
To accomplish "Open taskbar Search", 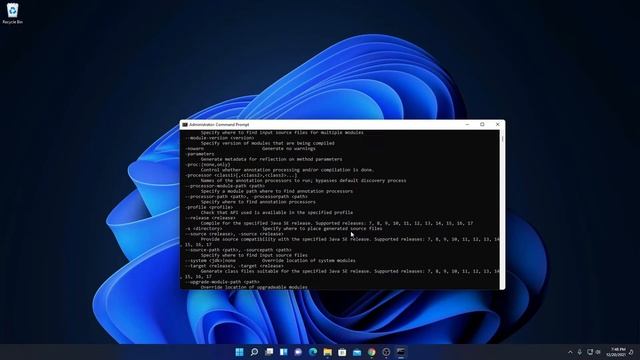I will pos(254,352).
